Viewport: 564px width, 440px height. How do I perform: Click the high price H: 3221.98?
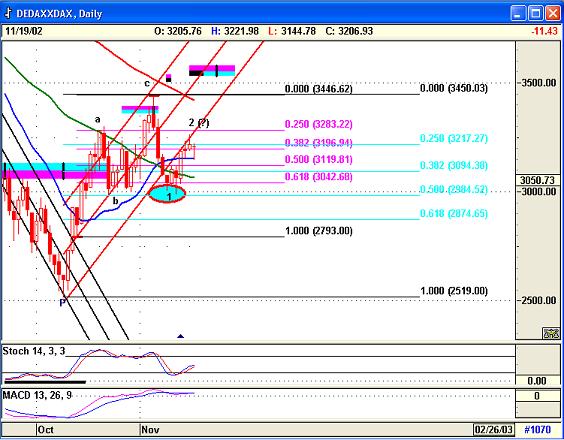point(235,31)
